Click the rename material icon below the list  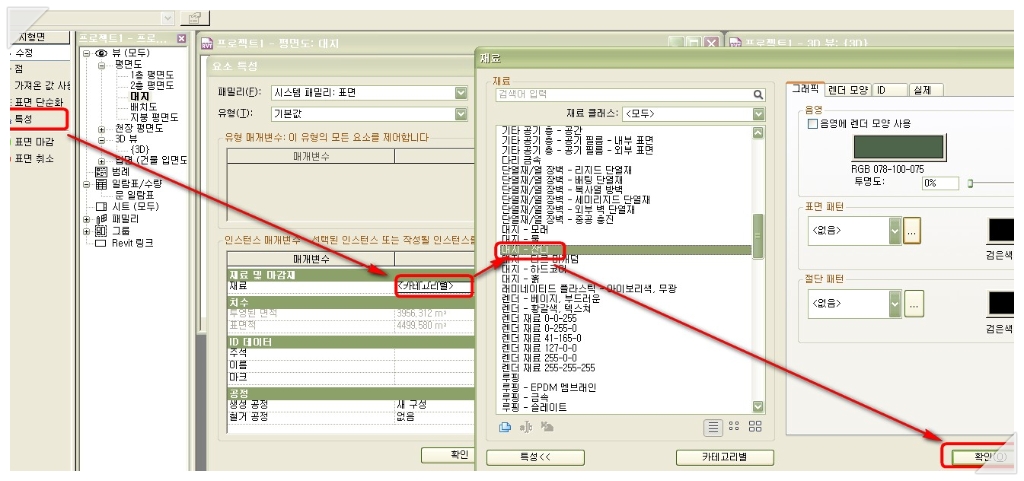525,427
